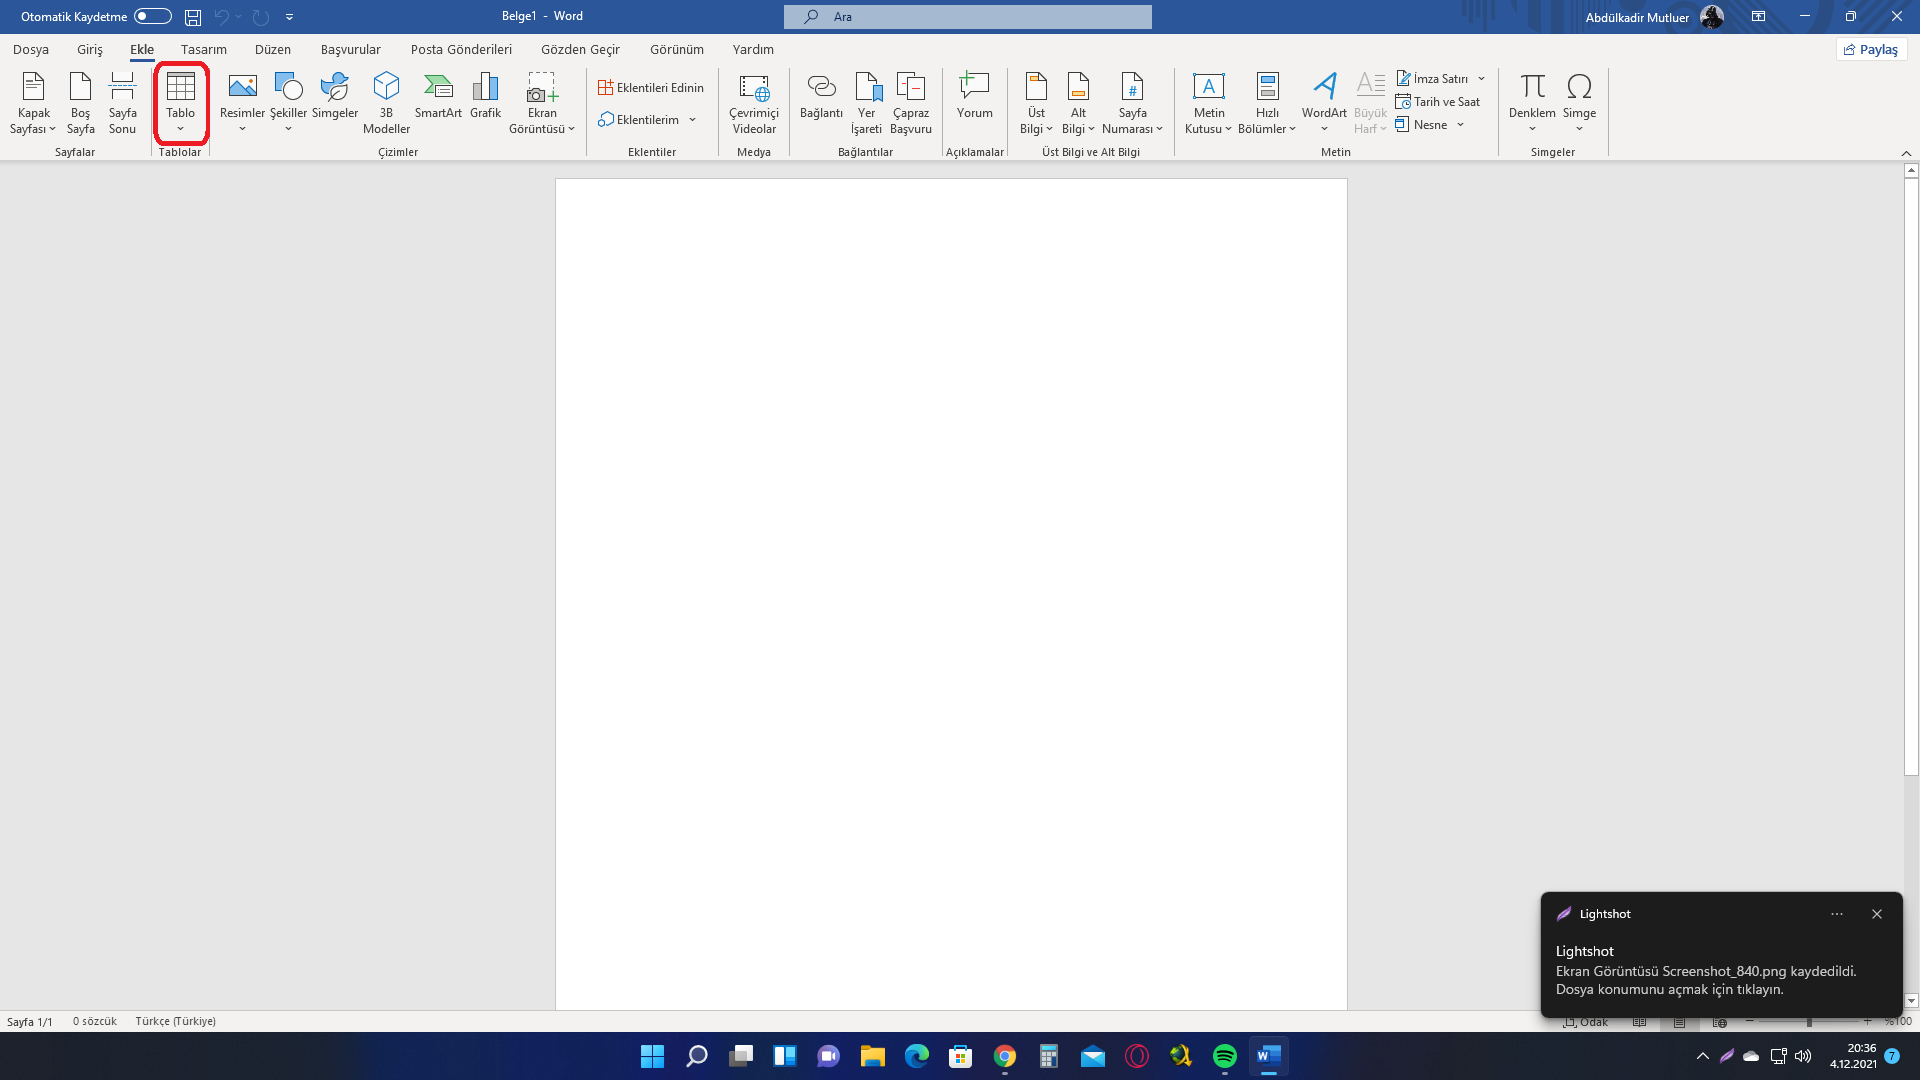Open the Gözden Geçir tab

click(580, 49)
